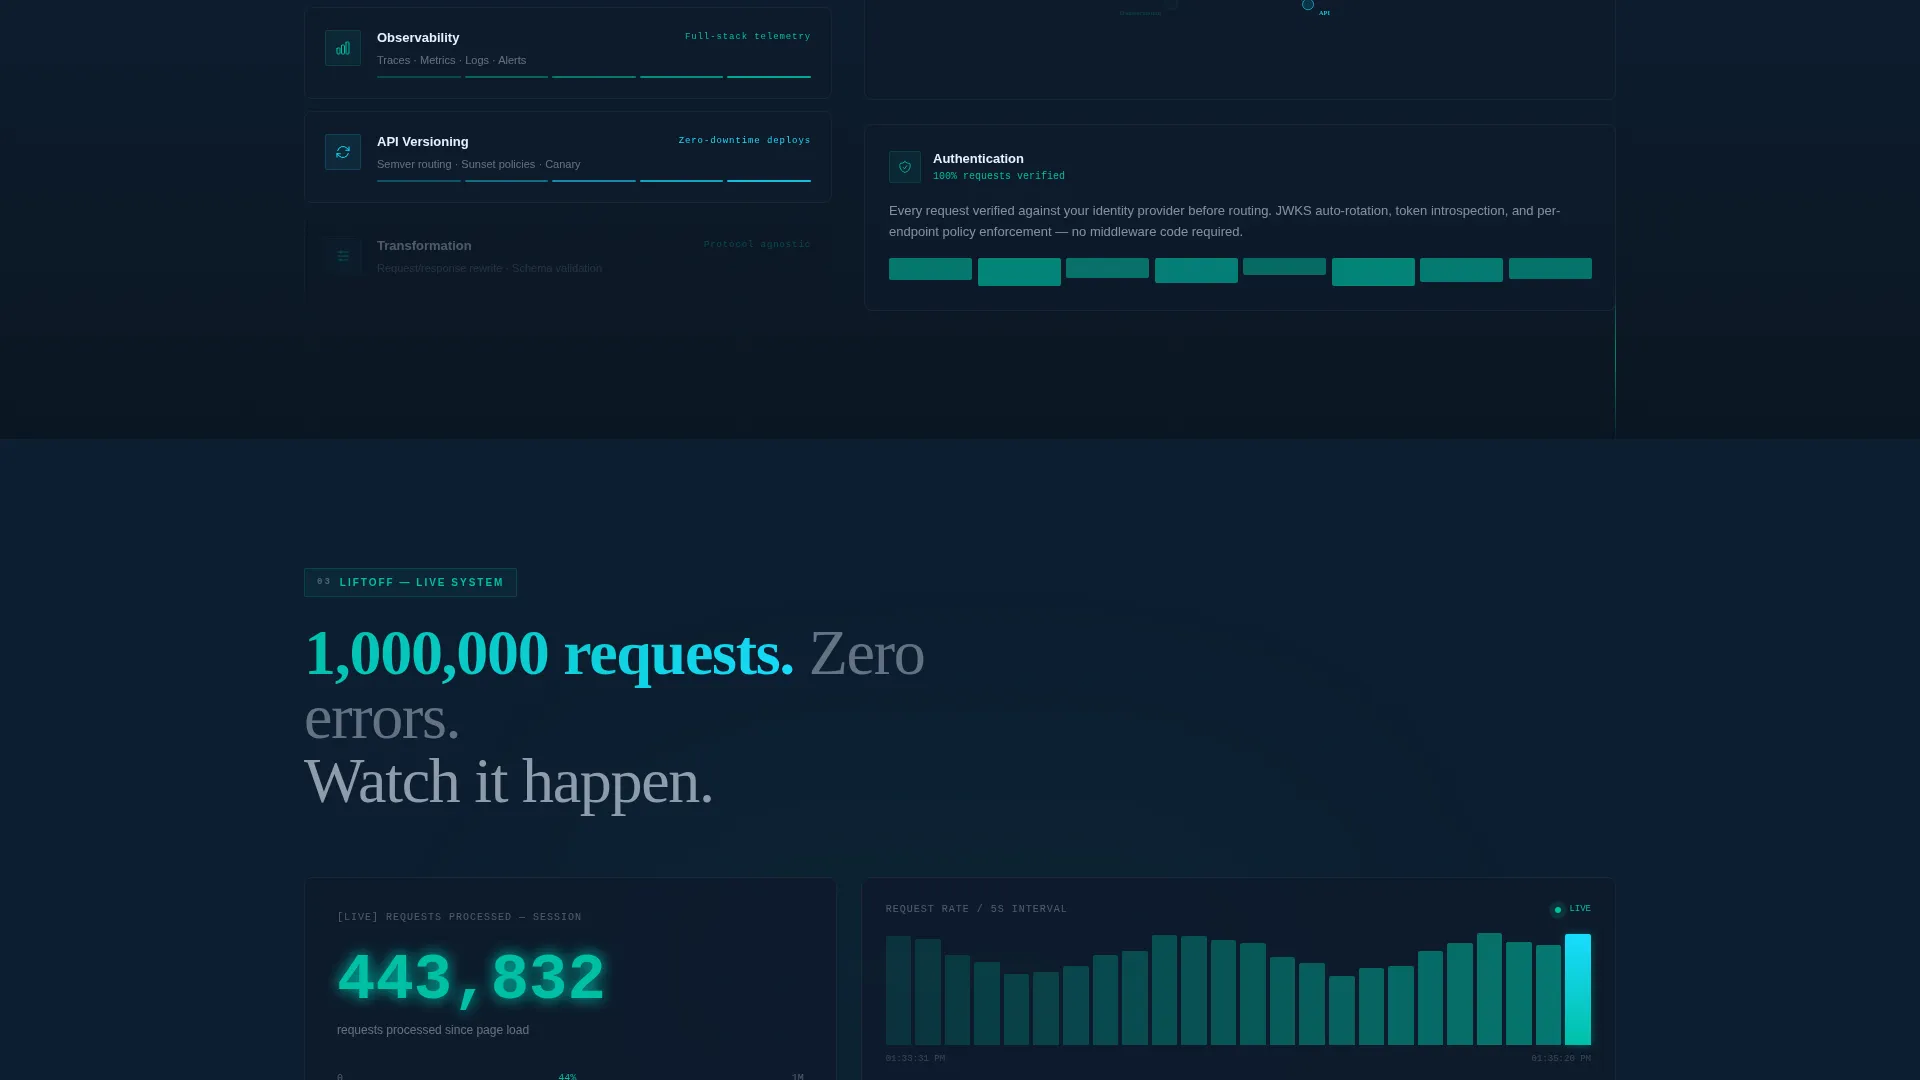Click the 44% progress label
The image size is (1920, 1080).
[x=567, y=1076]
